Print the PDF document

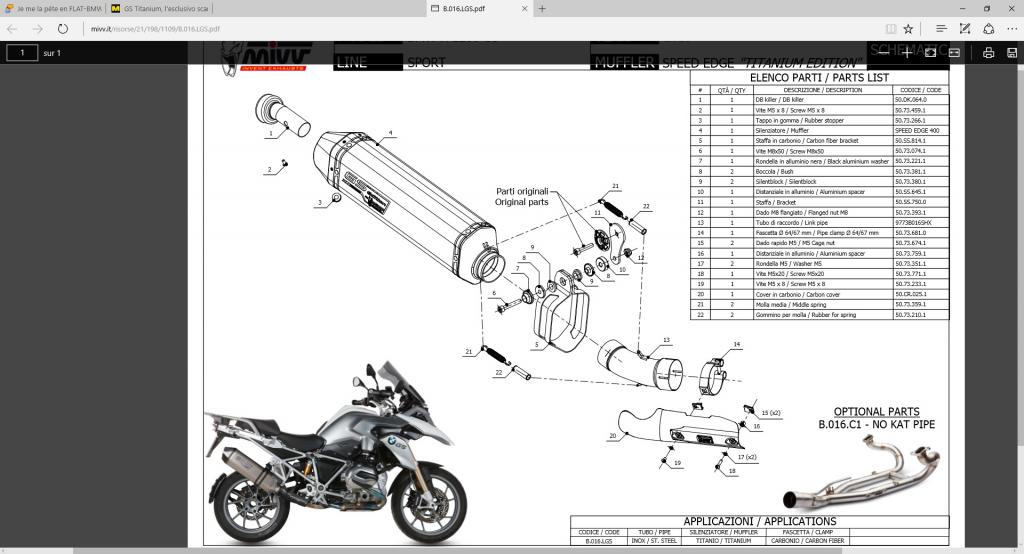pos(989,53)
